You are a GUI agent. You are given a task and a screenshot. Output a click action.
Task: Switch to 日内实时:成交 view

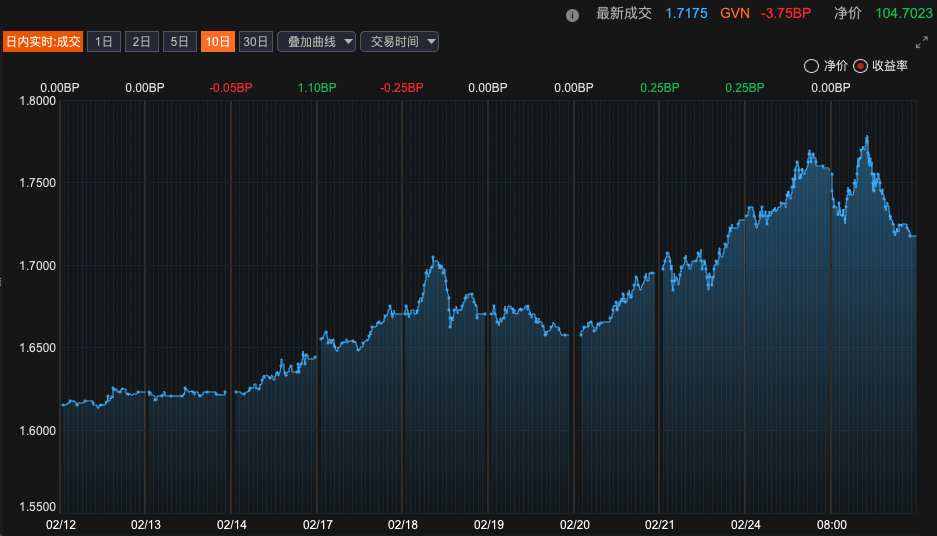click(42, 41)
